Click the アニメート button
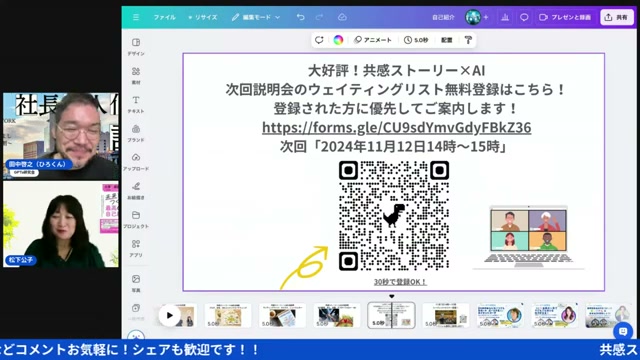Screen dimensions: 640x360 [x=373, y=40]
